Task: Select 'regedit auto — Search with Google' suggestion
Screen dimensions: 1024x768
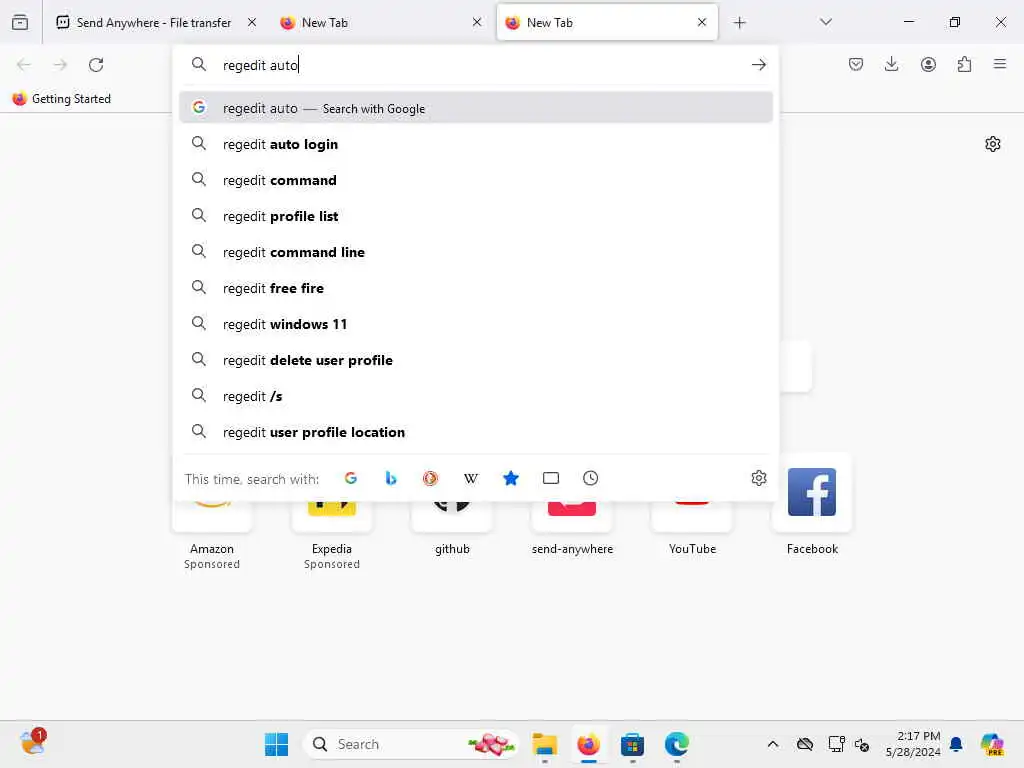Action: [475, 108]
